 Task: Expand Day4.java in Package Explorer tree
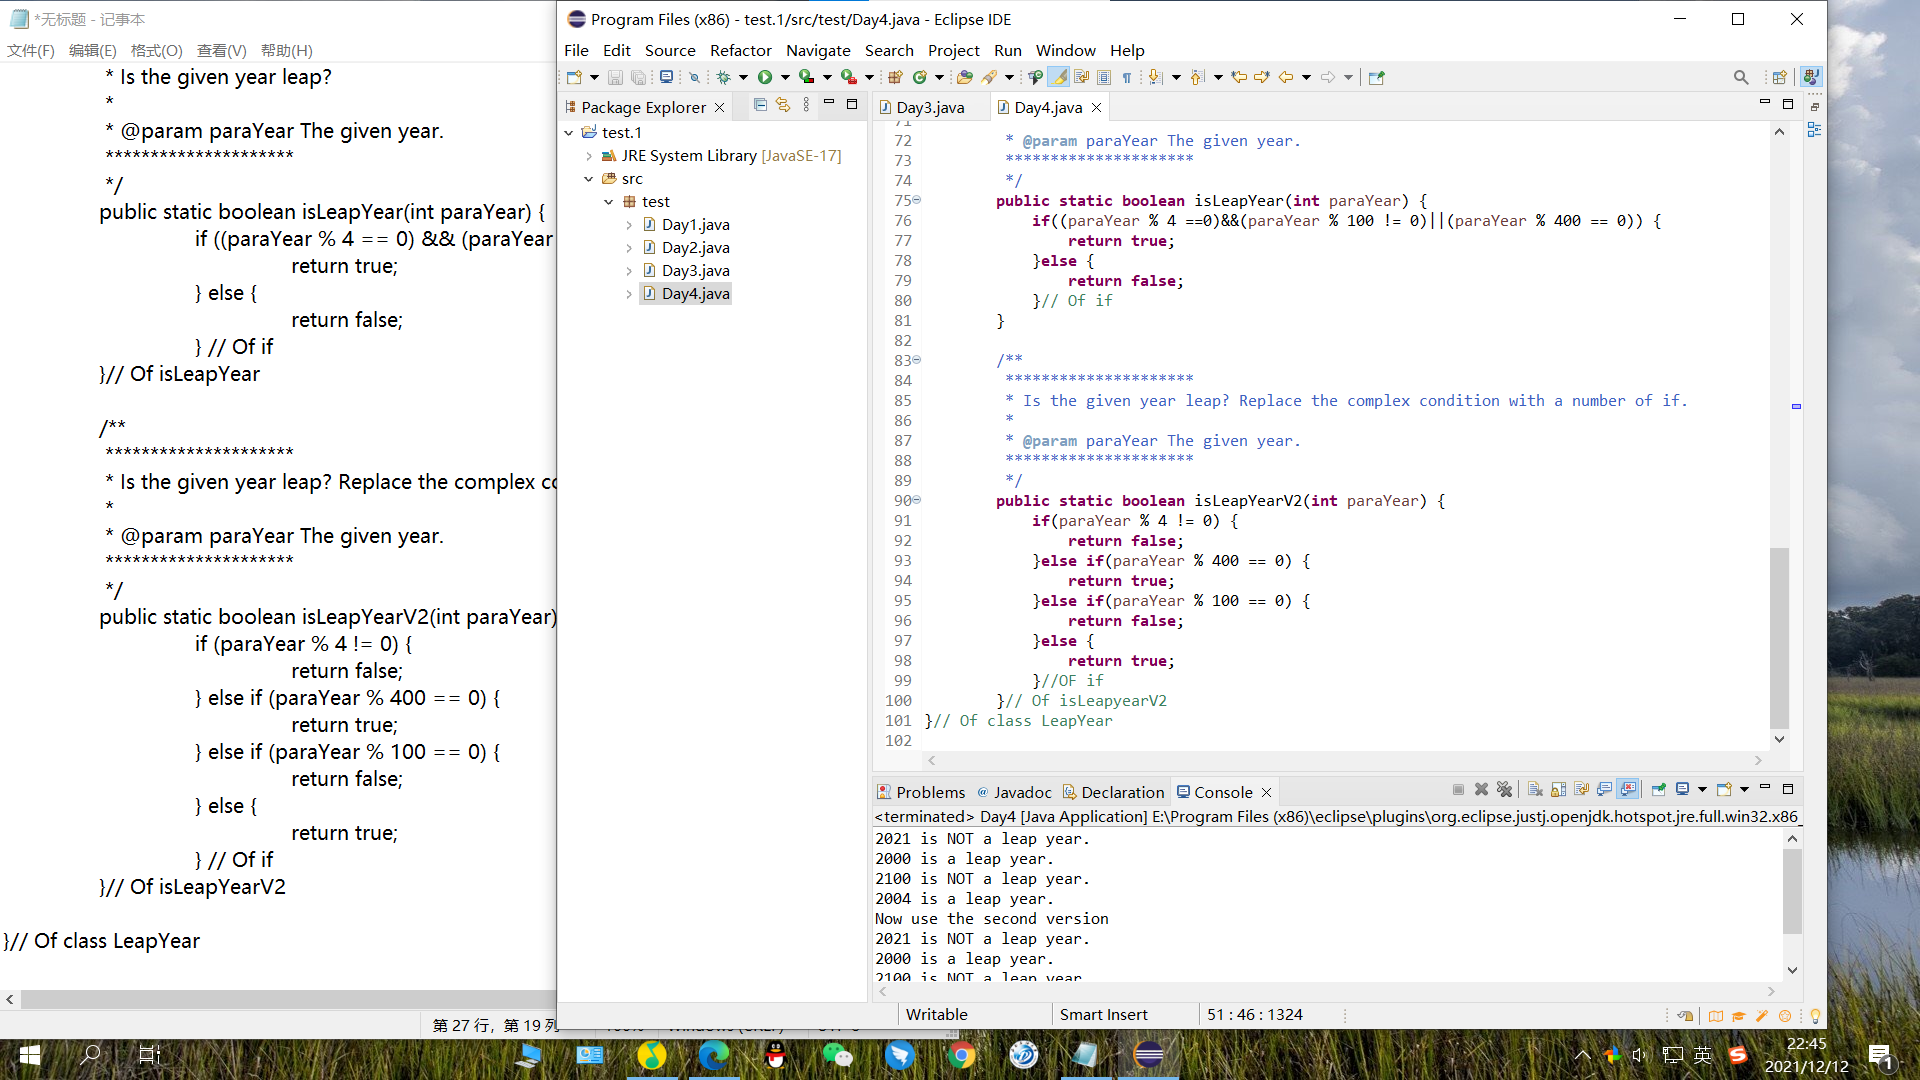tap(629, 294)
